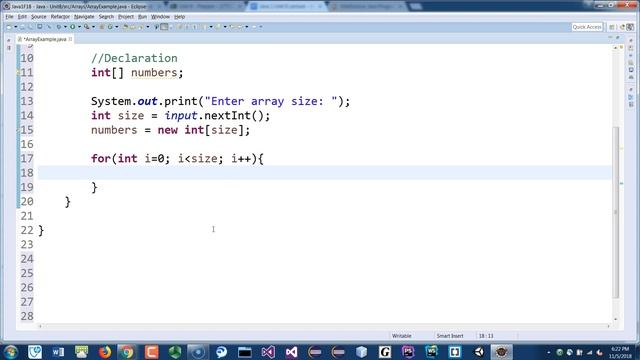This screenshot has width=640, height=360.
Task: Click the Toggle Mark Occurrences icon
Action: click(x=156, y=27)
